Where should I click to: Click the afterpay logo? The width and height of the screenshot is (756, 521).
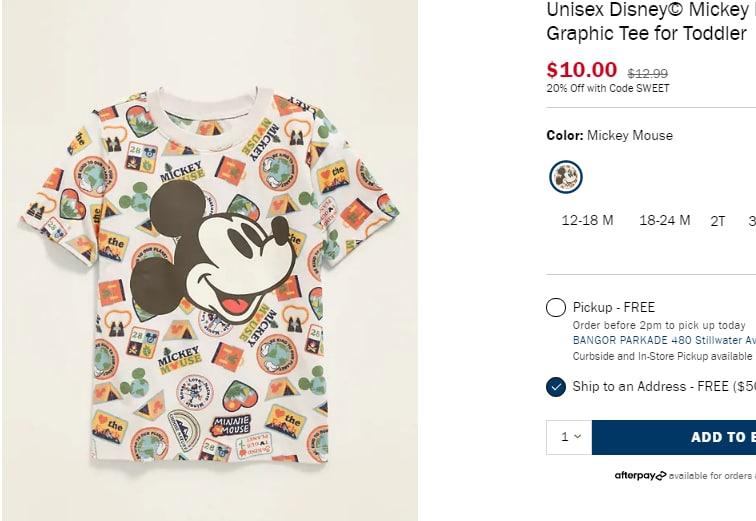[640, 476]
